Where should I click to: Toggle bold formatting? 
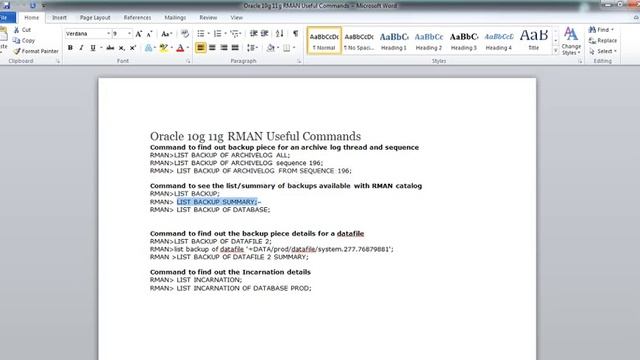pyautogui.click(x=70, y=48)
